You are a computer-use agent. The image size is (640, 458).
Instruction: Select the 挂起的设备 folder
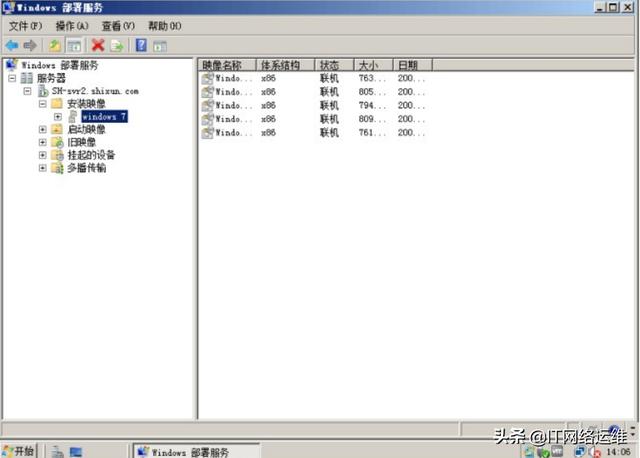click(91, 155)
